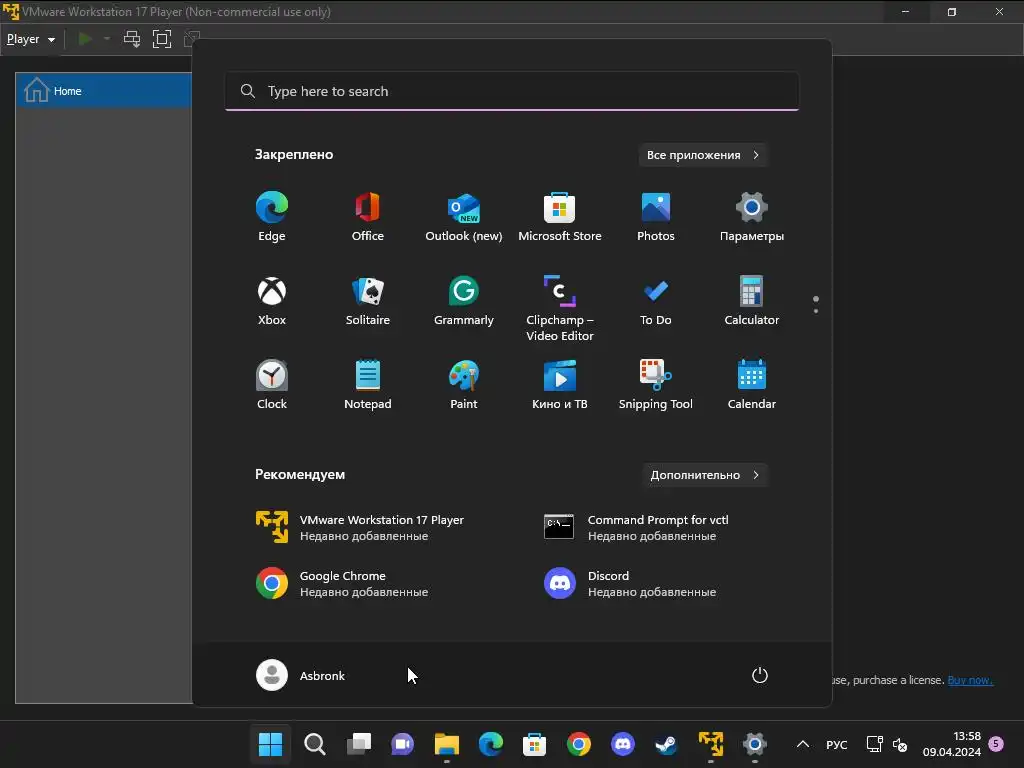Enter full screen mode in VMware toolbar
The height and width of the screenshot is (768, 1024).
click(161, 39)
